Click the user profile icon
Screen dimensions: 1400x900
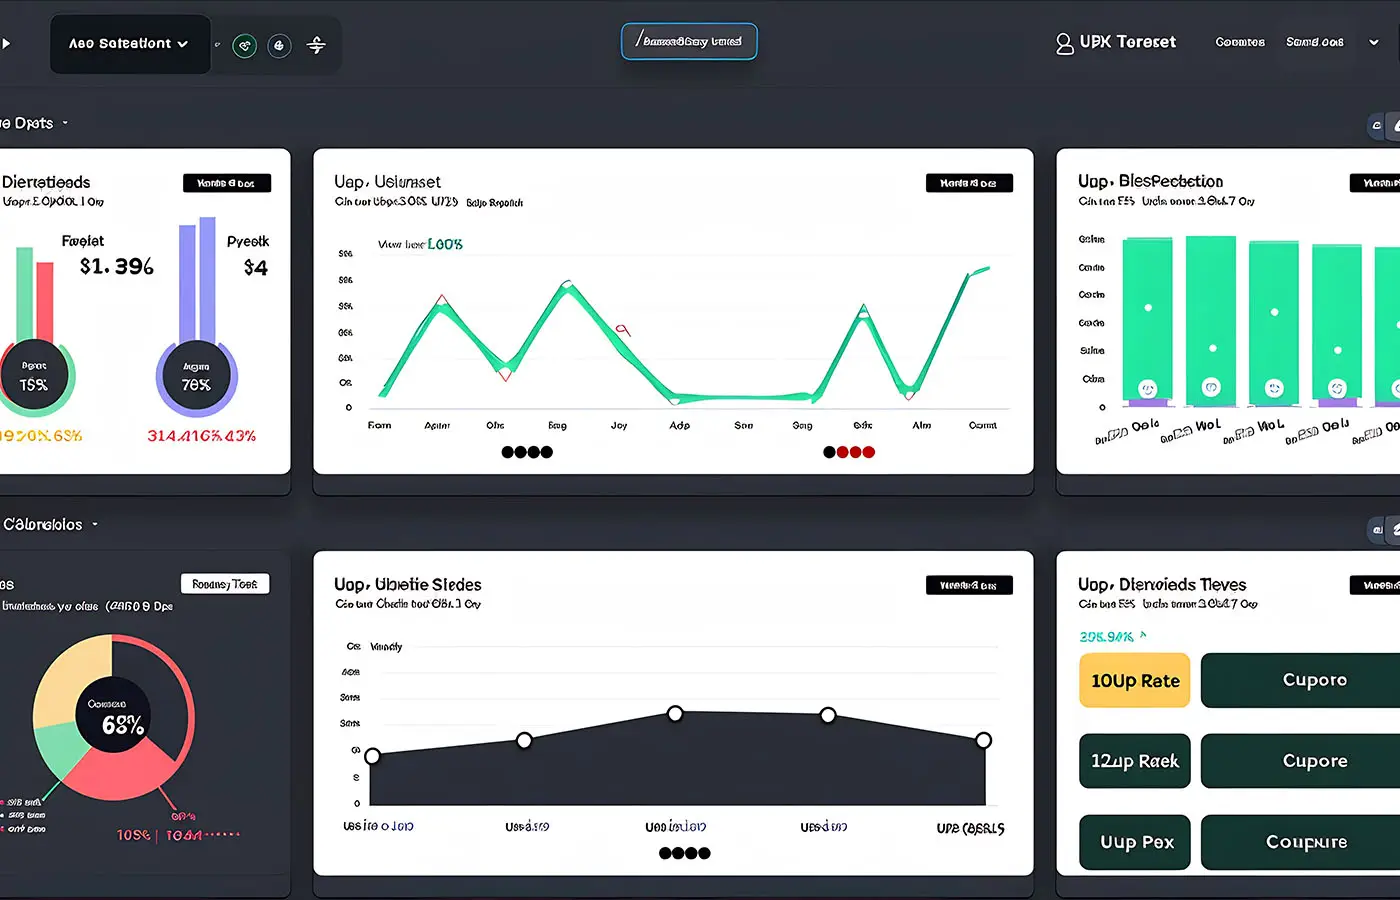tap(1064, 43)
